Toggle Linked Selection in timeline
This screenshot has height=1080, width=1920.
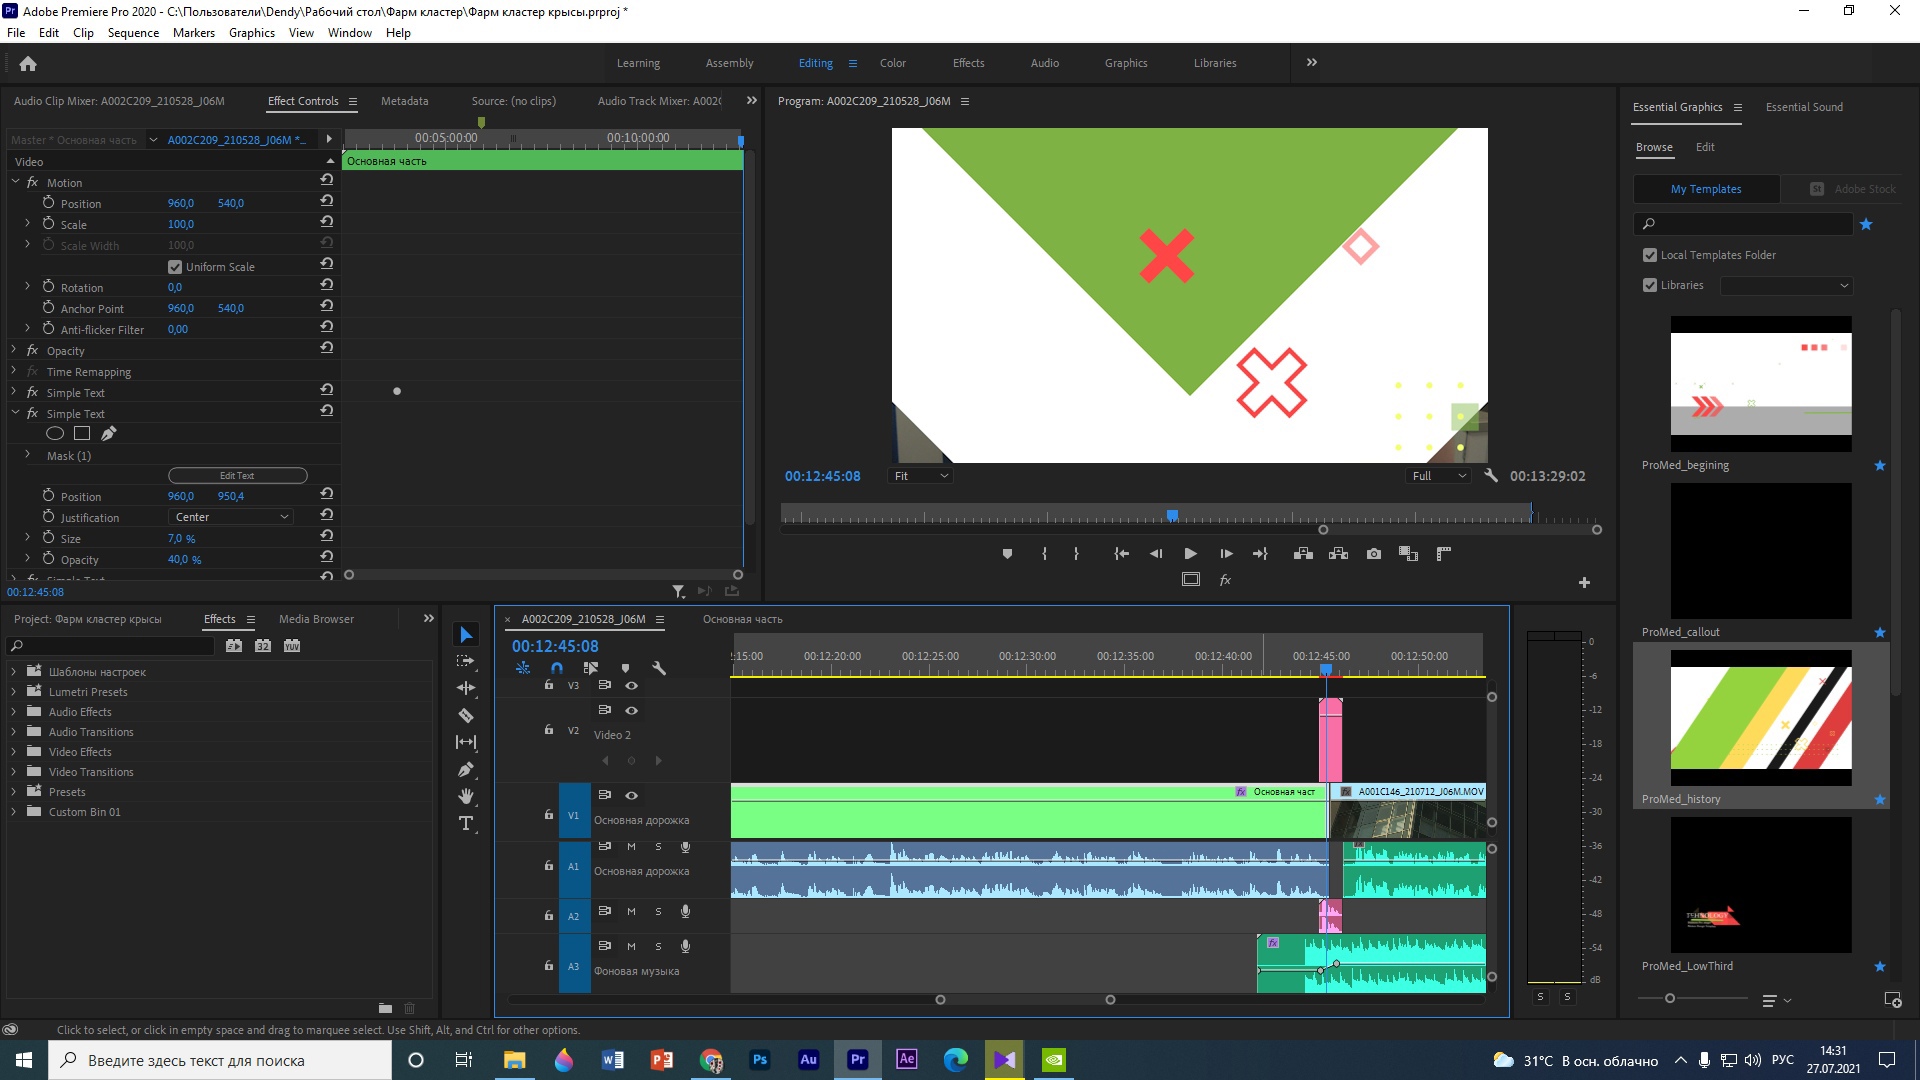[591, 668]
